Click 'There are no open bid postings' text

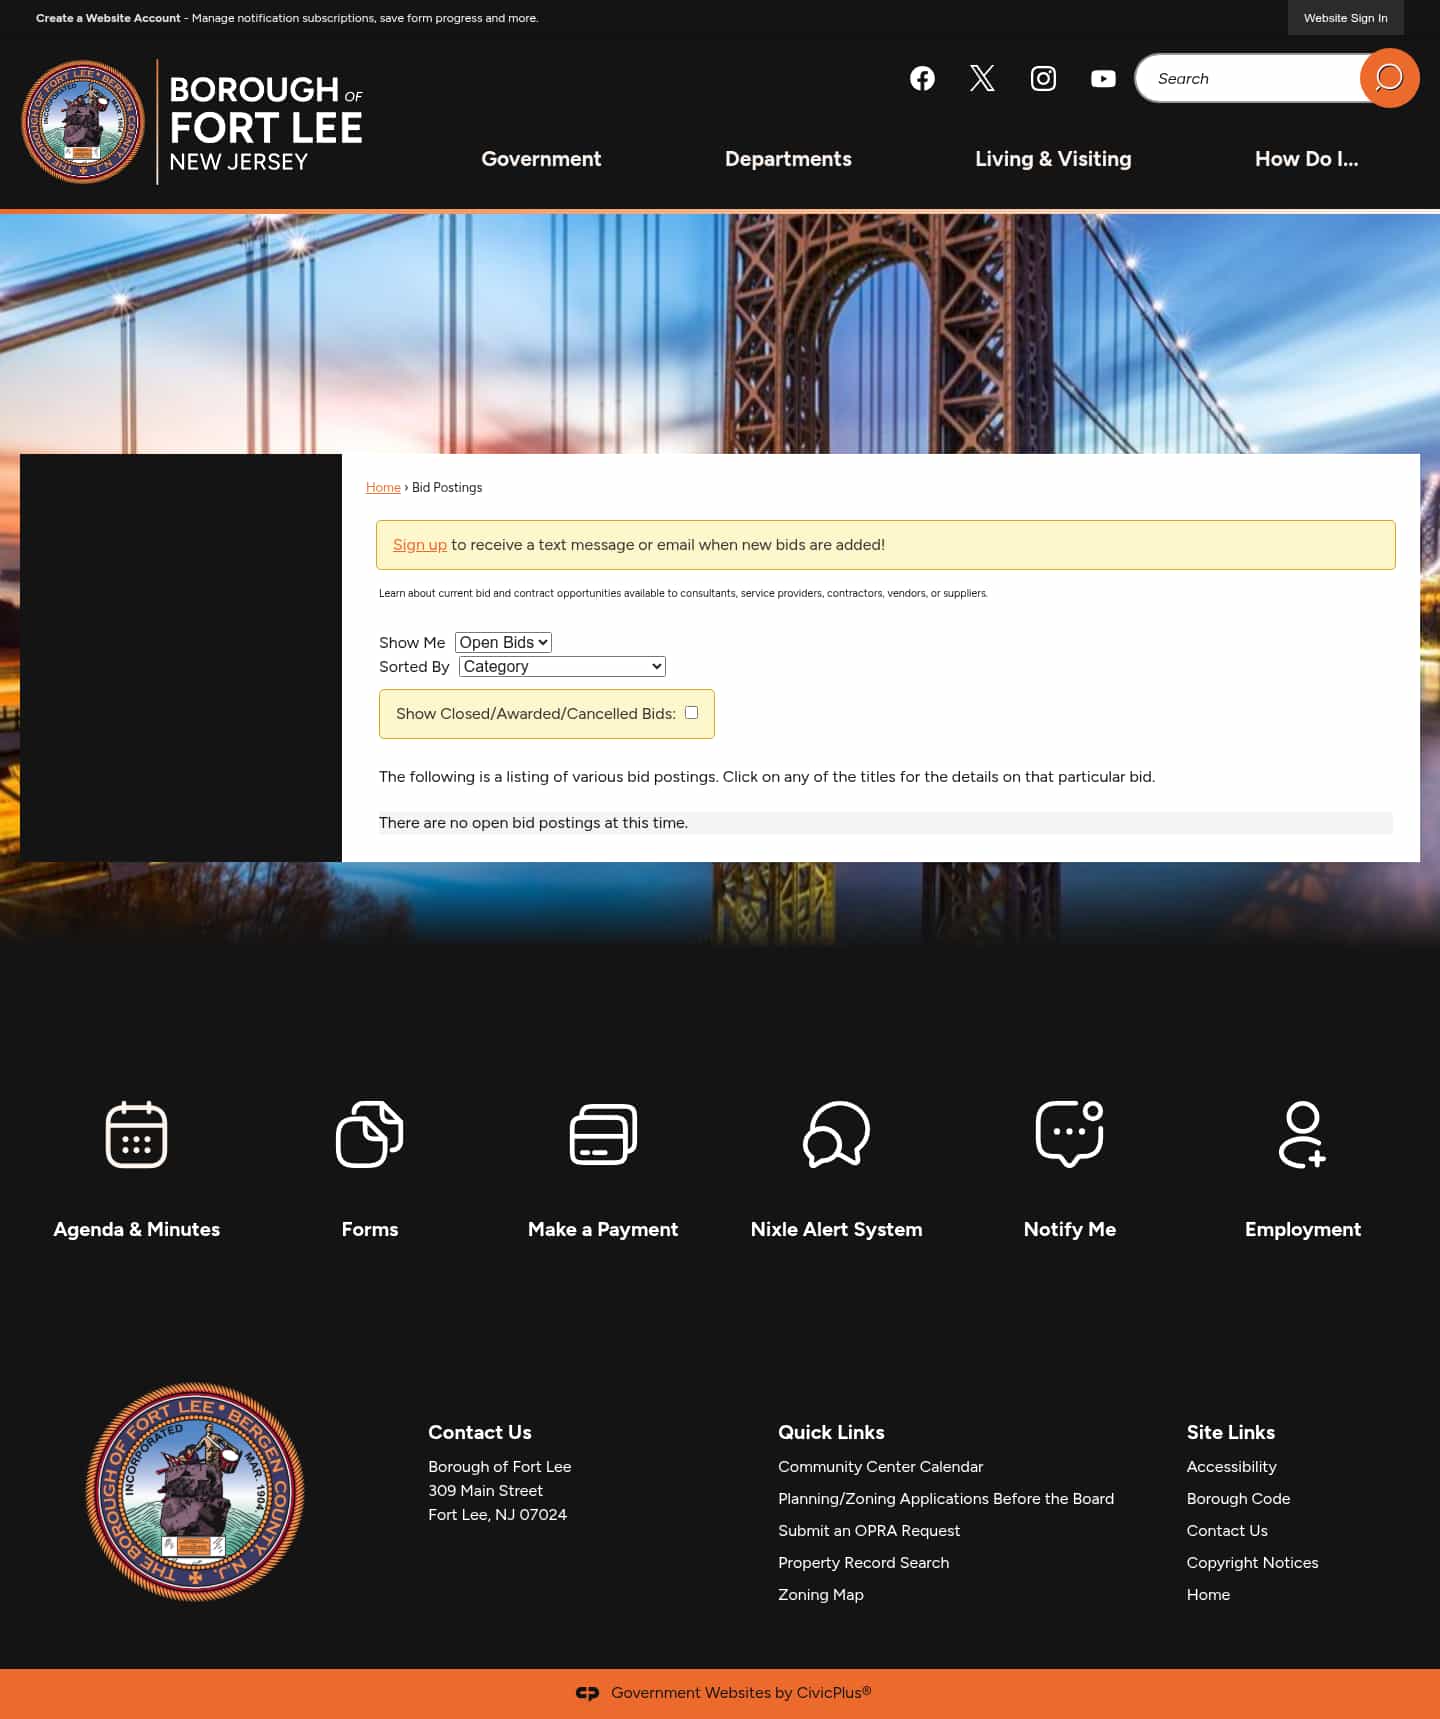pyautogui.click(x=533, y=822)
